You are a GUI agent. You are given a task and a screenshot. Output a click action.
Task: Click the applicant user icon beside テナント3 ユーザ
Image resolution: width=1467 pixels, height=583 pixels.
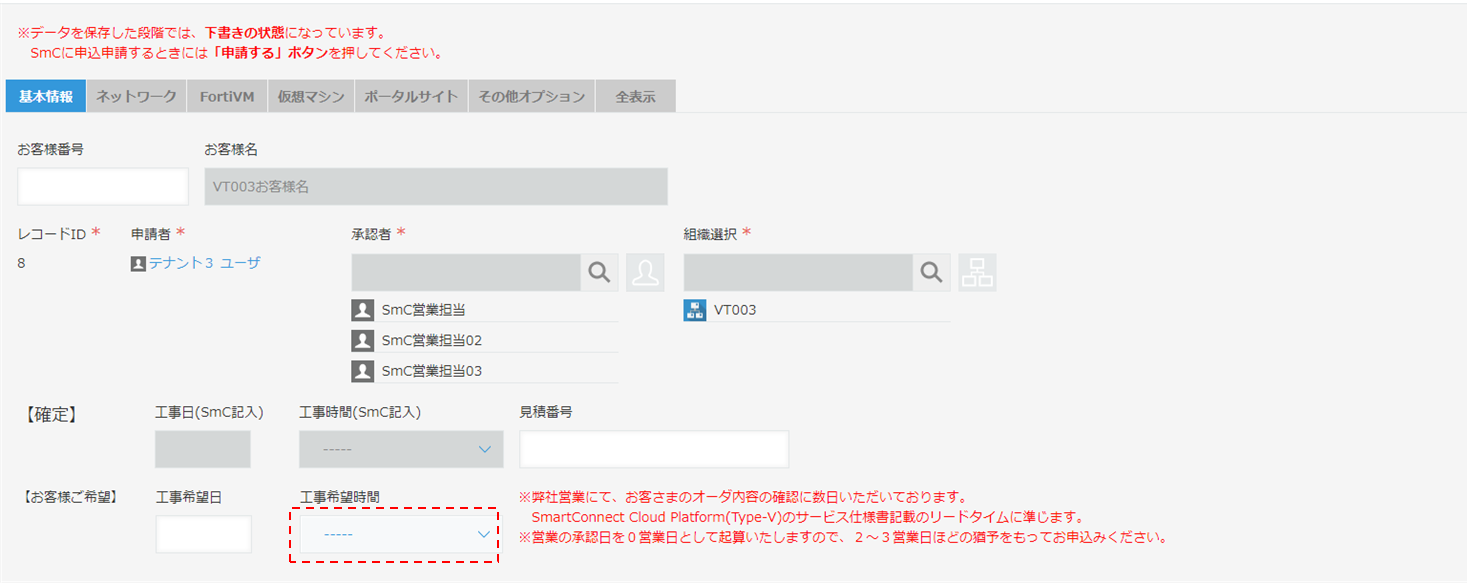(138, 263)
